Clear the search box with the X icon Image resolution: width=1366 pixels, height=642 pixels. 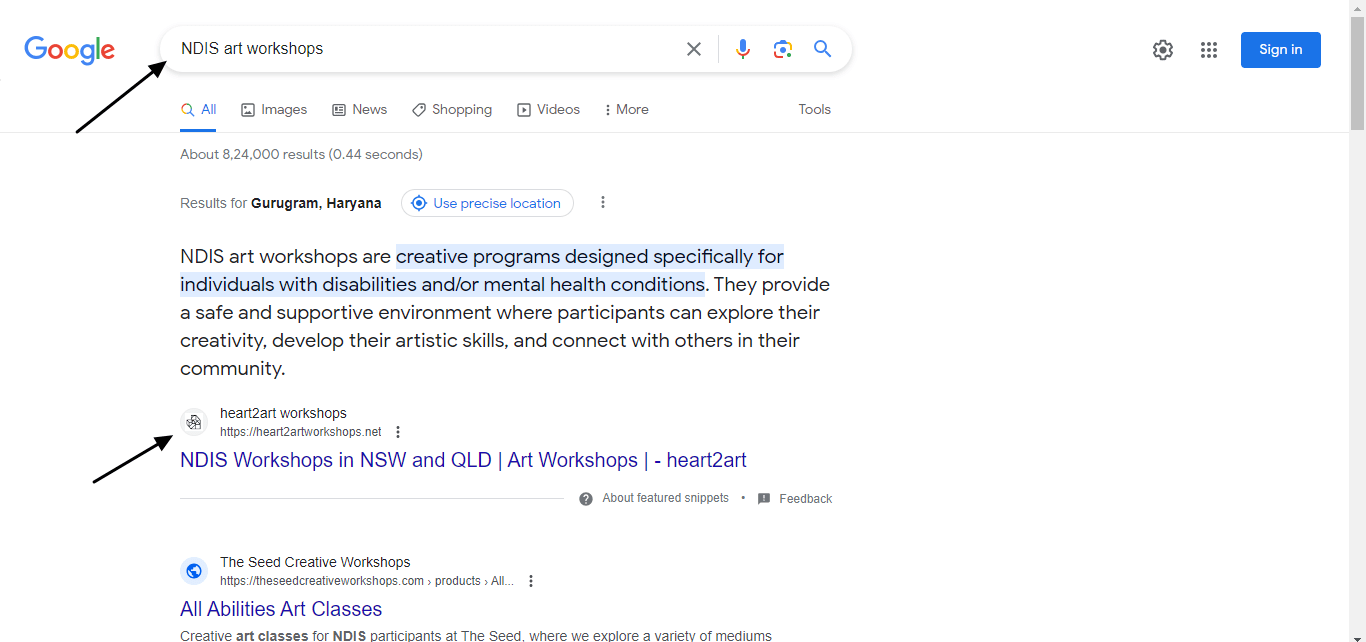click(693, 49)
